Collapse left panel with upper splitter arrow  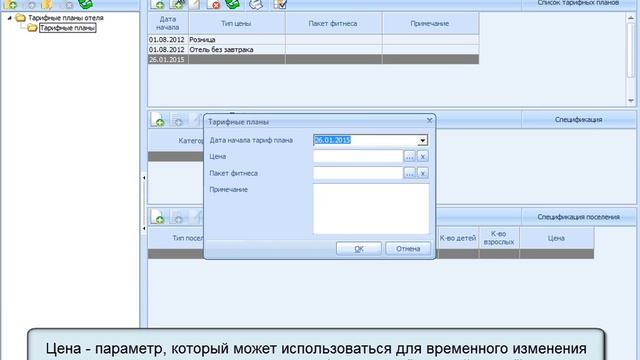tap(144, 178)
